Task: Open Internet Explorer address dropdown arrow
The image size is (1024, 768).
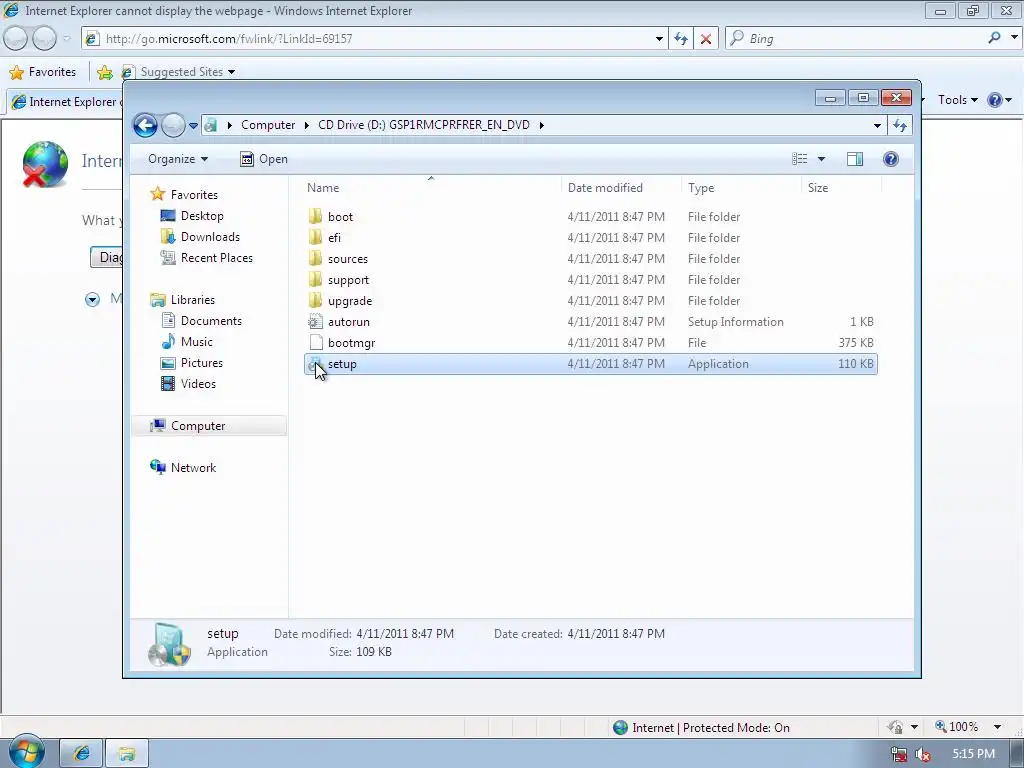Action: coord(660,39)
